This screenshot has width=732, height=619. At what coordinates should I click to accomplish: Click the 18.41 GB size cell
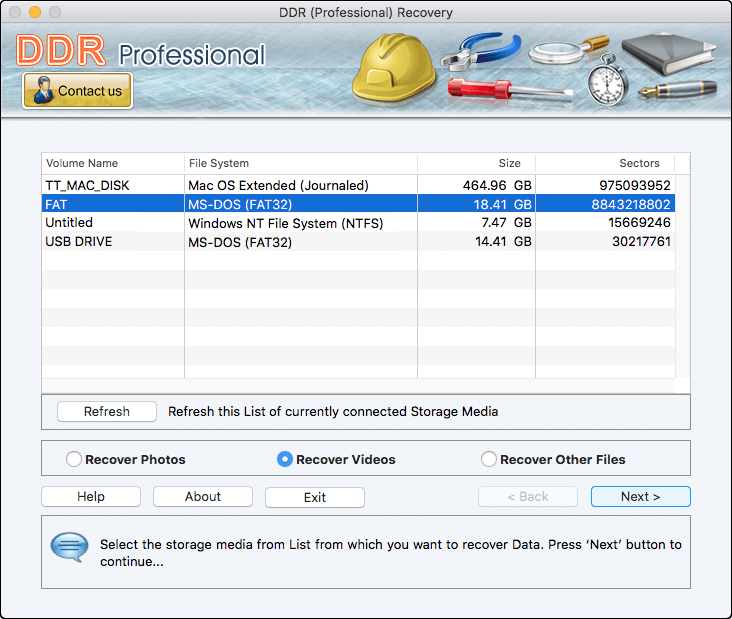click(476, 204)
